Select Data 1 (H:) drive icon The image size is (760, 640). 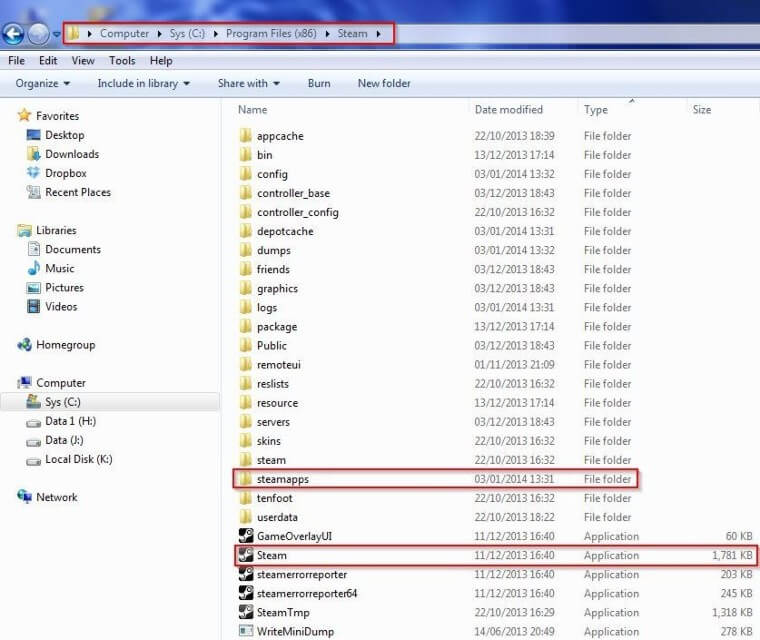coord(33,422)
